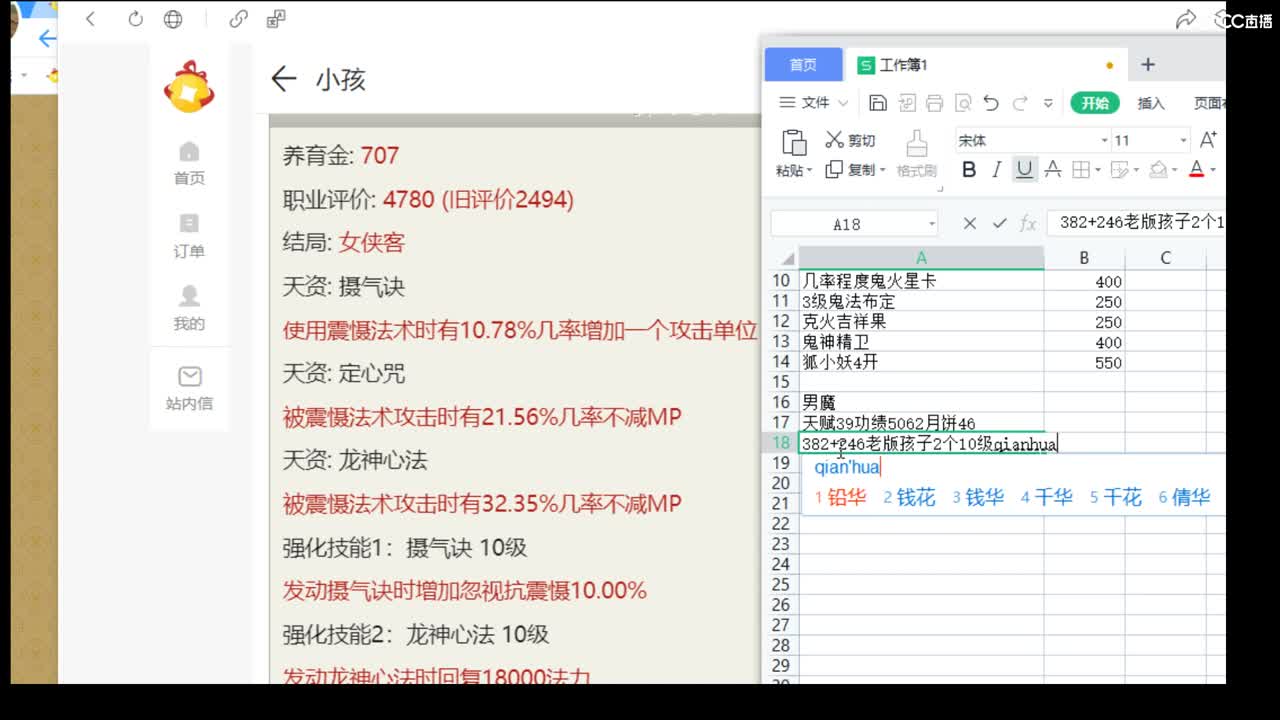Redo the action in WPS
This screenshot has width=1280, height=720.
(x=1020, y=103)
